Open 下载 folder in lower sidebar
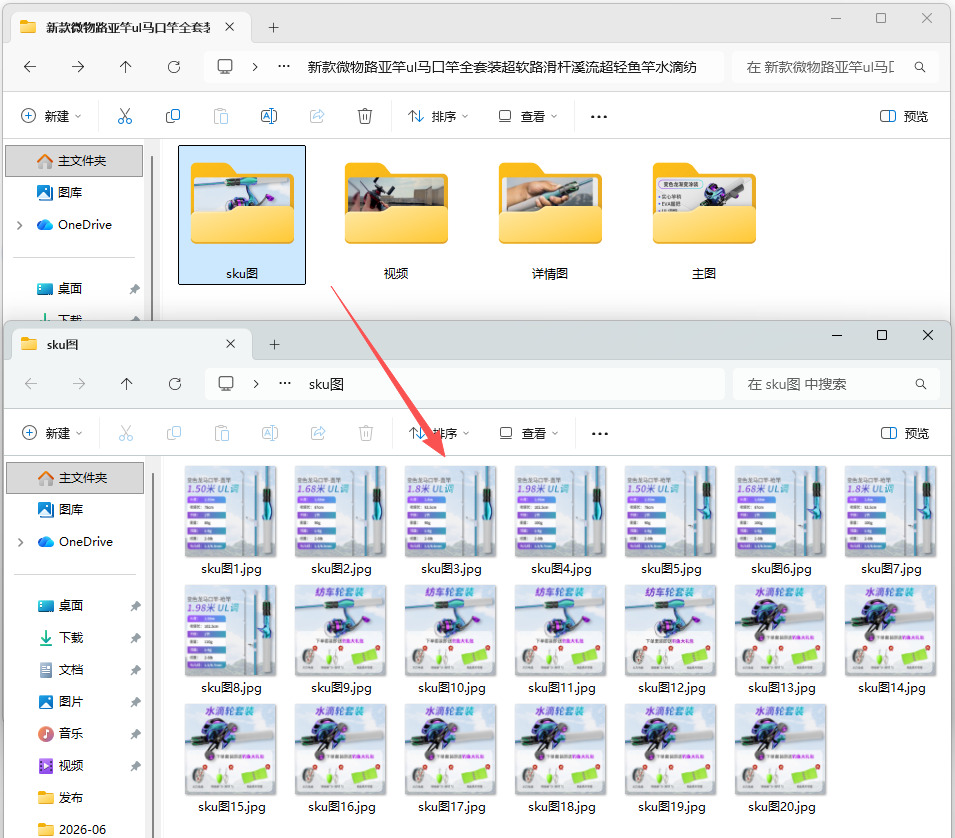 (71, 638)
